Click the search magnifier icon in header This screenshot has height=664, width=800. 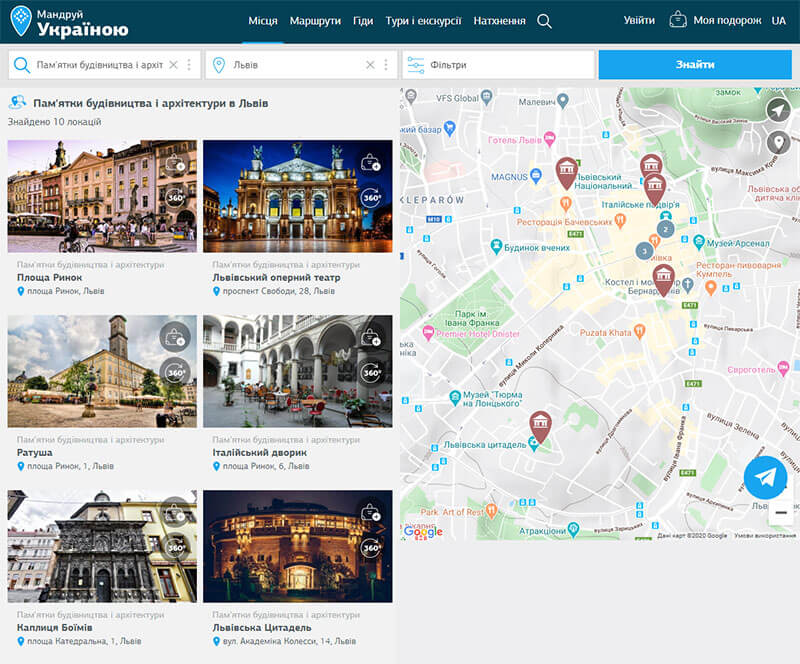click(x=544, y=21)
